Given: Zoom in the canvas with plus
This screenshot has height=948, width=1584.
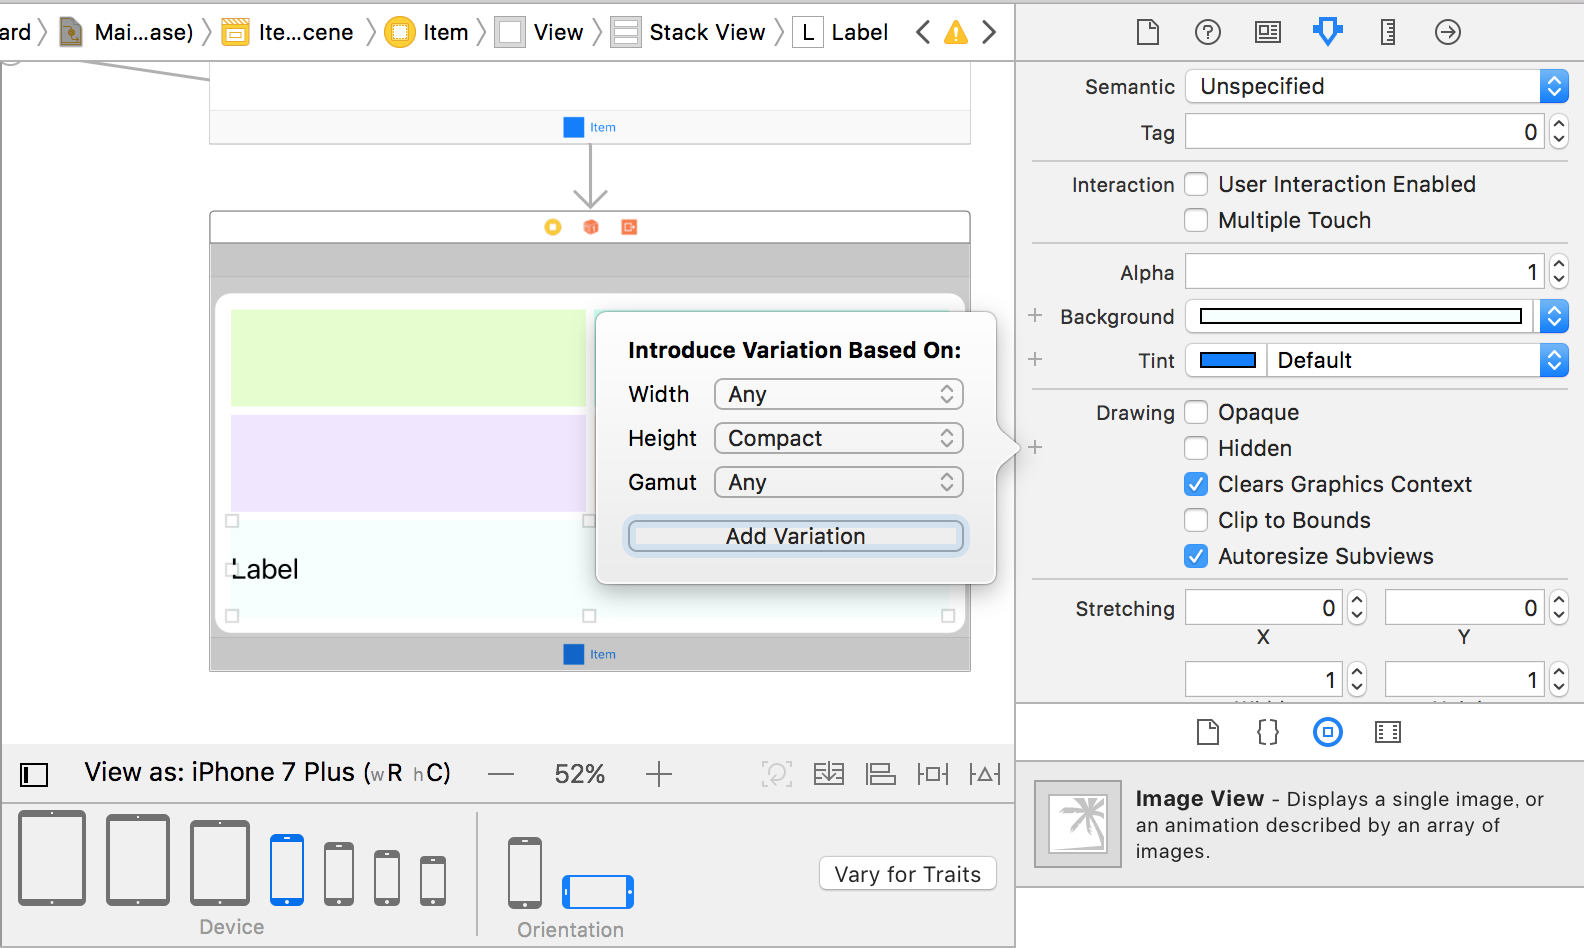Looking at the screenshot, I should (659, 774).
